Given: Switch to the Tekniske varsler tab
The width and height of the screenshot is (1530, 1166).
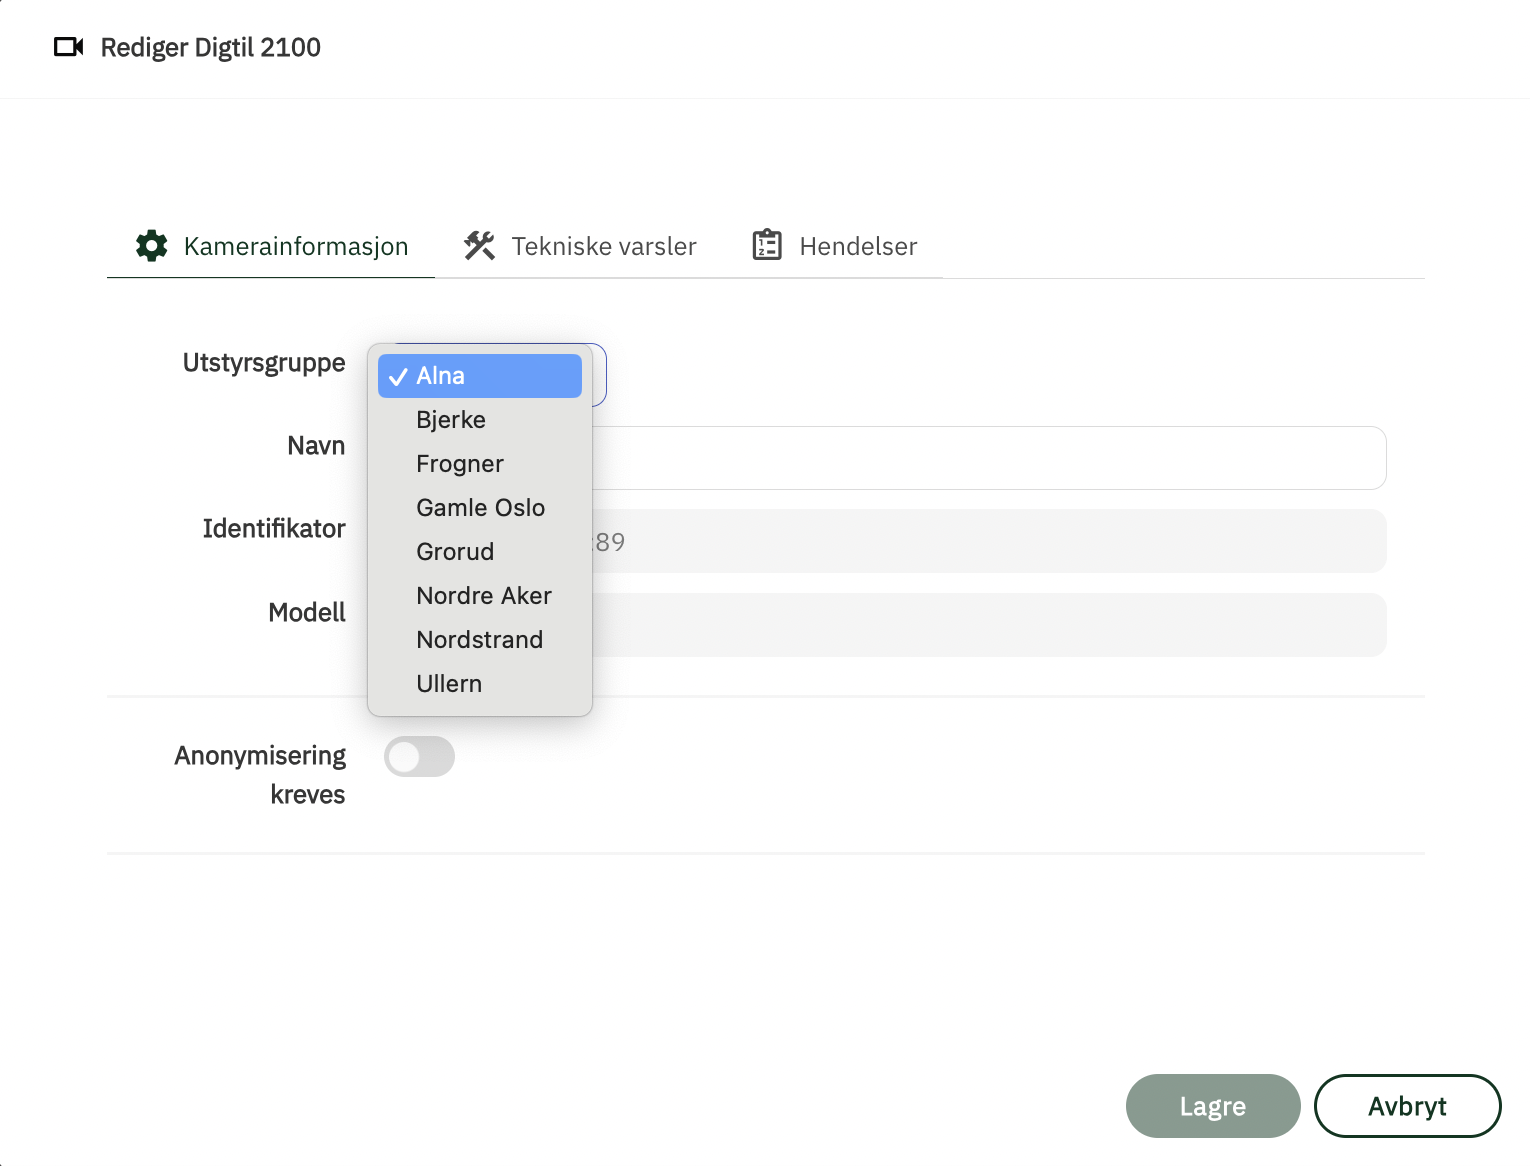Looking at the screenshot, I should pyautogui.click(x=579, y=246).
